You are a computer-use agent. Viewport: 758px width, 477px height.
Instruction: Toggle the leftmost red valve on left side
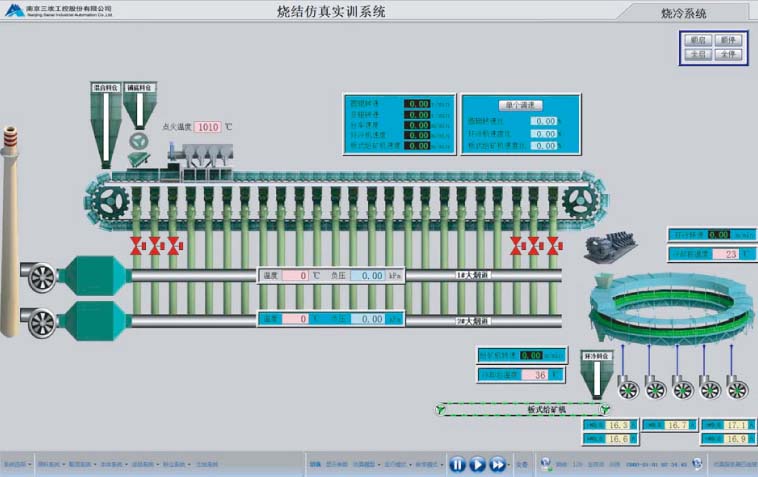click(x=138, y=245)
